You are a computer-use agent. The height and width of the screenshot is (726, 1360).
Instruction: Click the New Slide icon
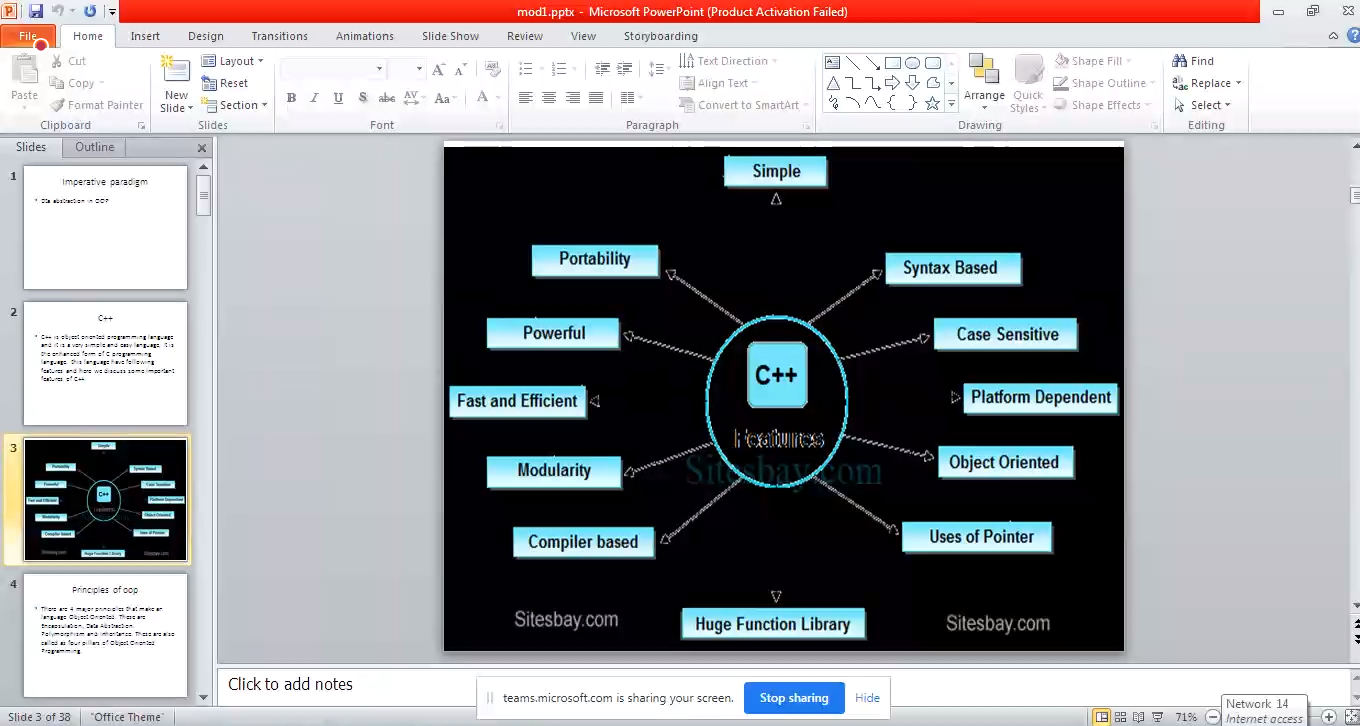[x=176, y=73]
